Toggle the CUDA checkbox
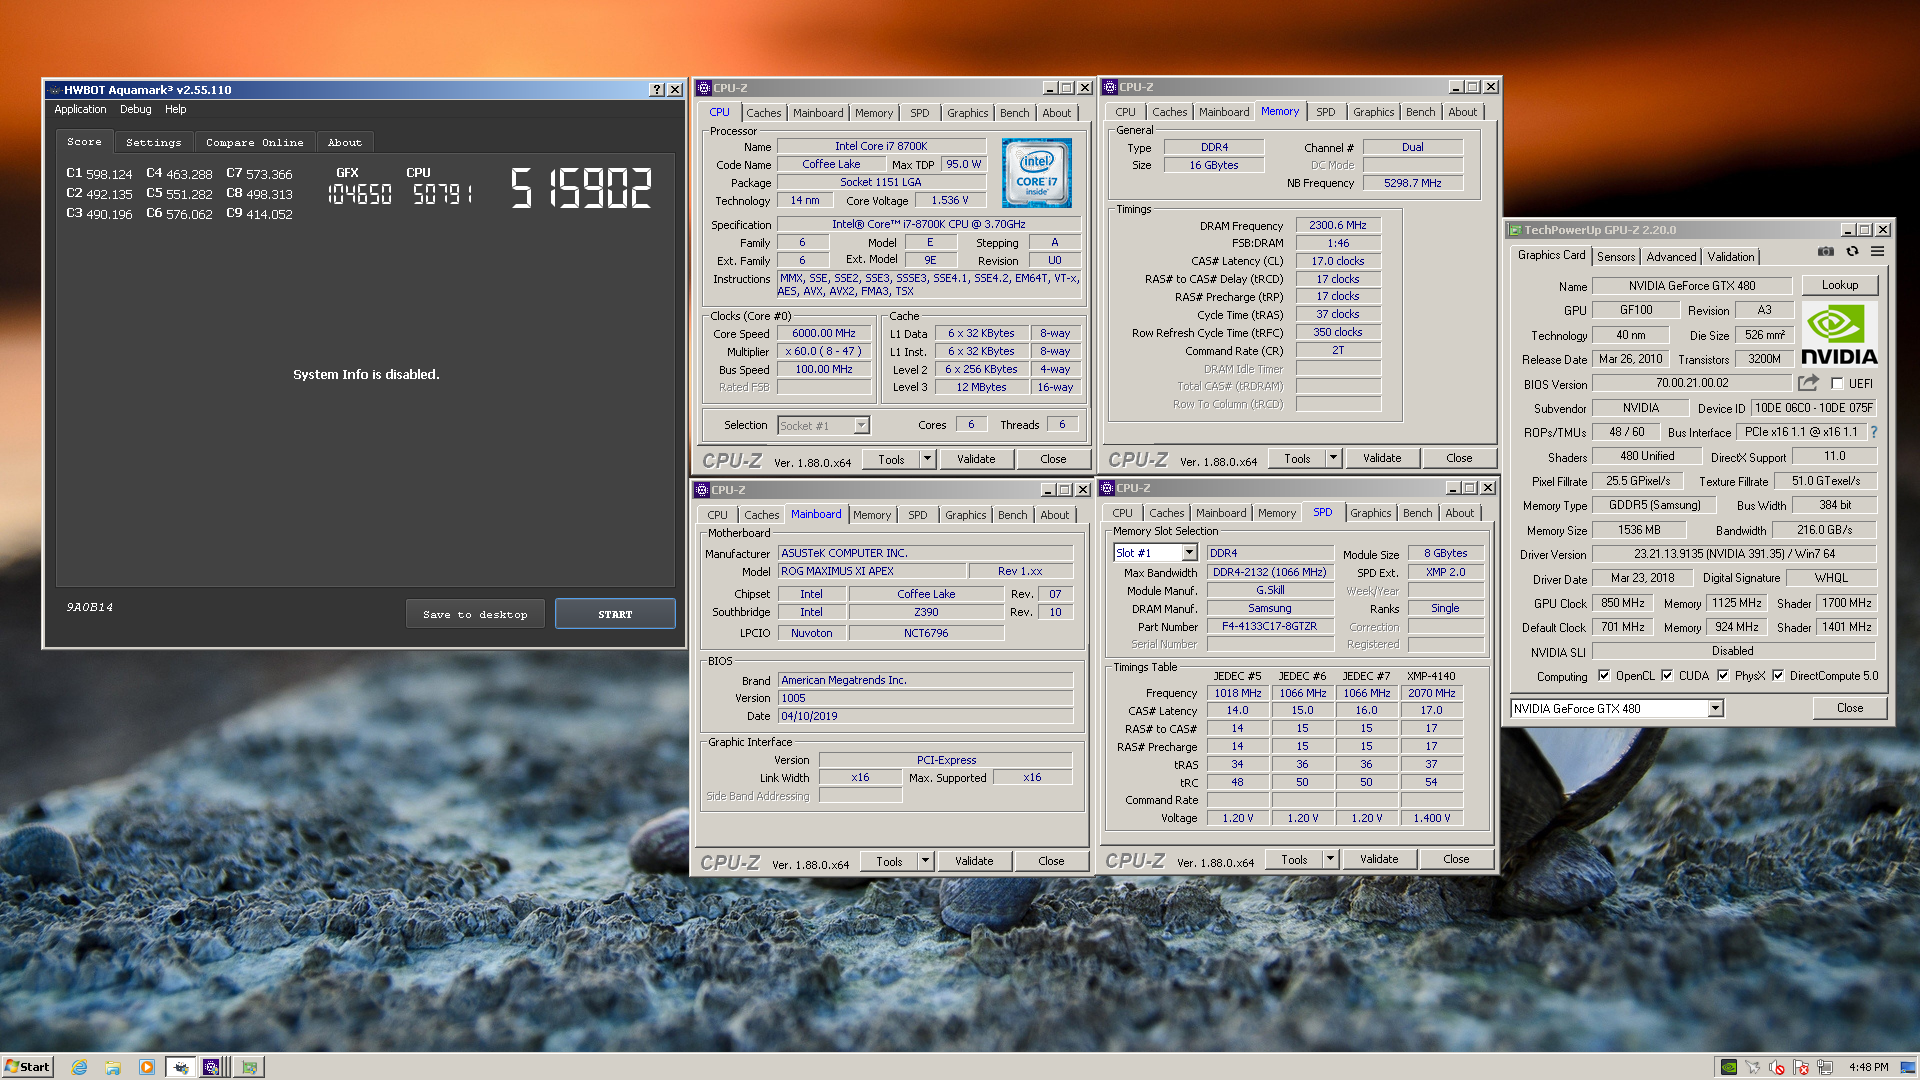This screenshot has height=1080, width=1920. 1667,676
